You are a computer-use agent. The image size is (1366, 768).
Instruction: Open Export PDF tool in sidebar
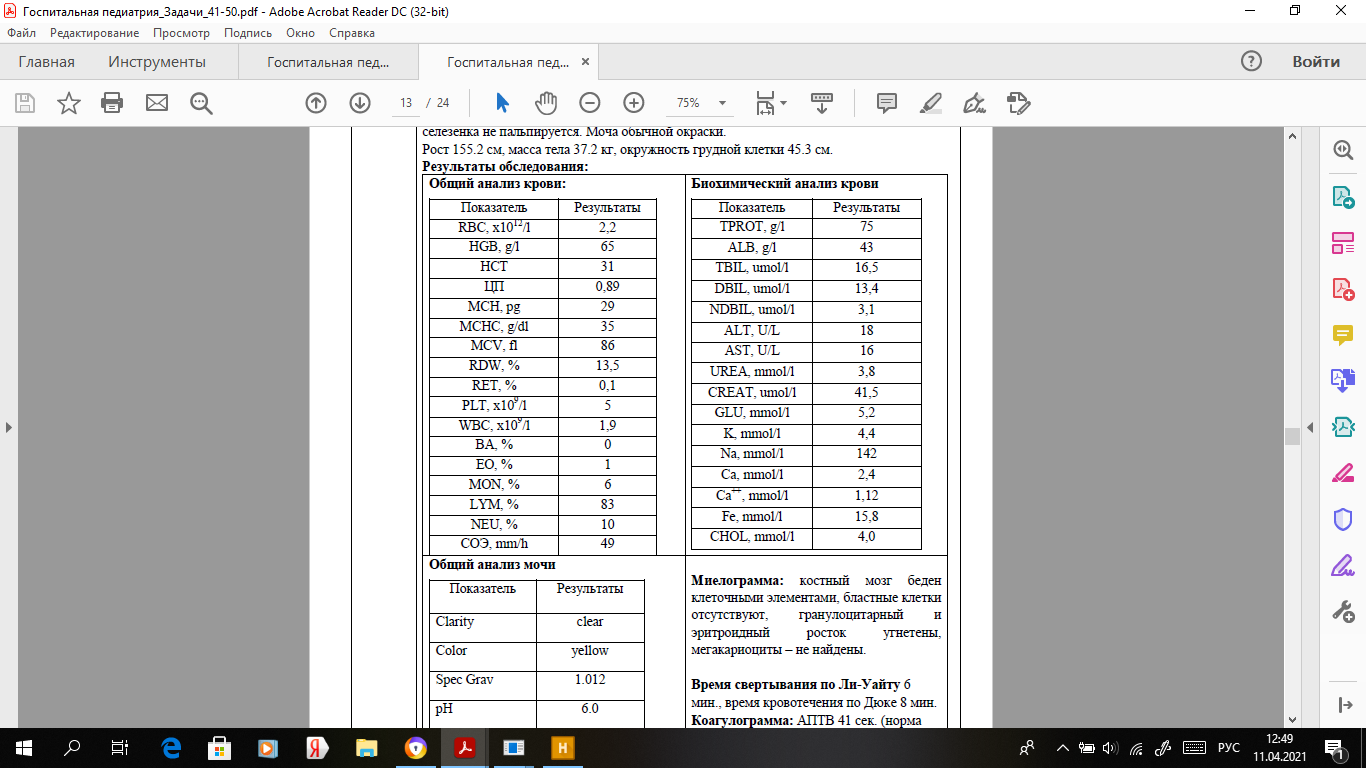[x=1342, y=196]
